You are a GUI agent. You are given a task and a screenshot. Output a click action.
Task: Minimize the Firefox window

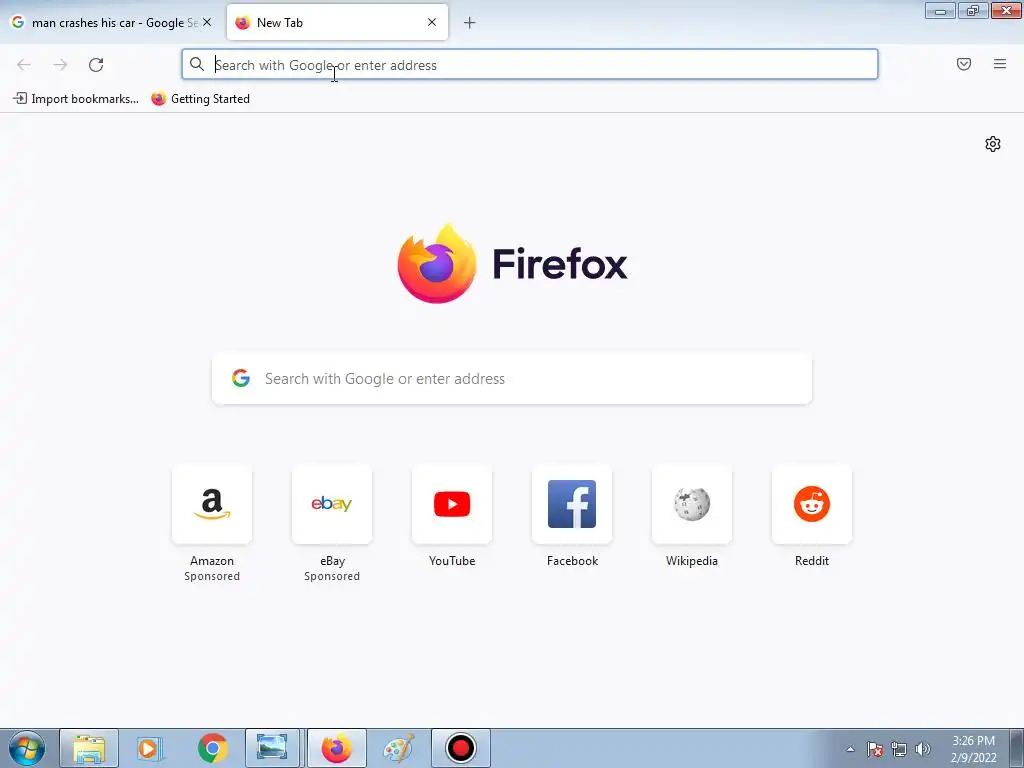pos(940,10)
